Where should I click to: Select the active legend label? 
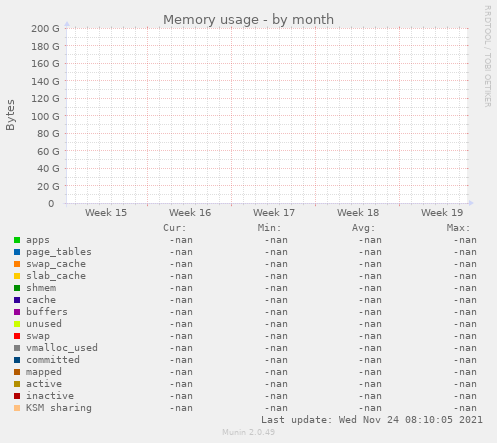(x=44, y=384)
